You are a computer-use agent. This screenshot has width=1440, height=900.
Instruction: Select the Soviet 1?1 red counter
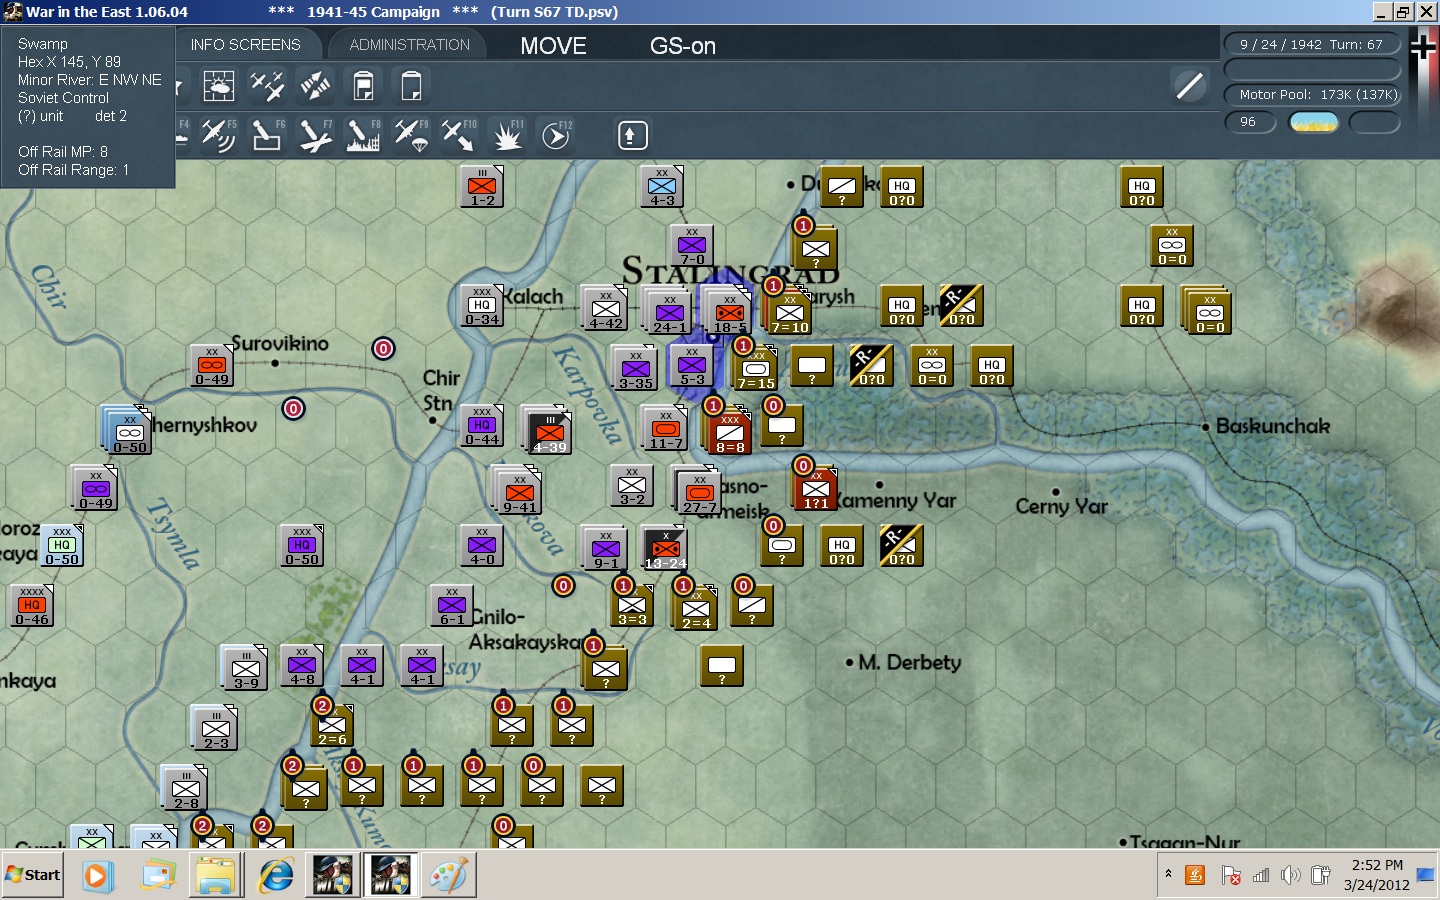[816, 489]
